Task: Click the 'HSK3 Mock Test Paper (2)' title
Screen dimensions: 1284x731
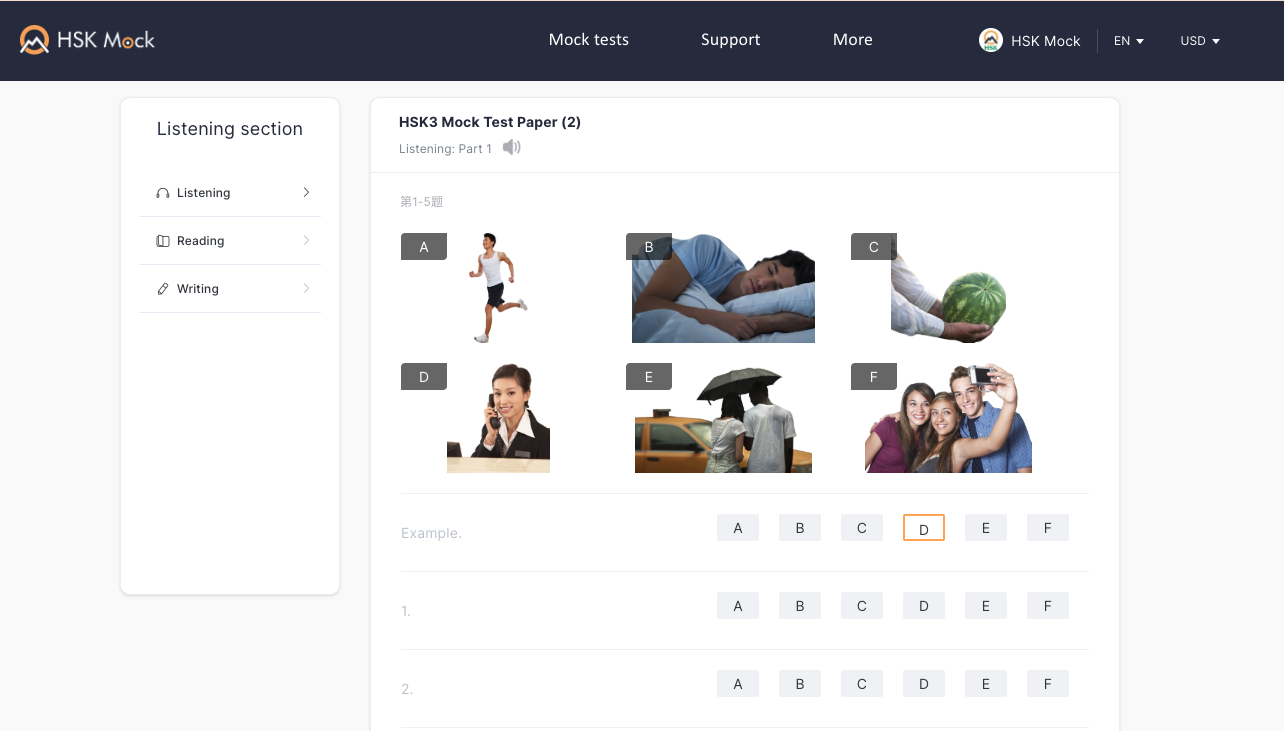Action: point(490,122)
